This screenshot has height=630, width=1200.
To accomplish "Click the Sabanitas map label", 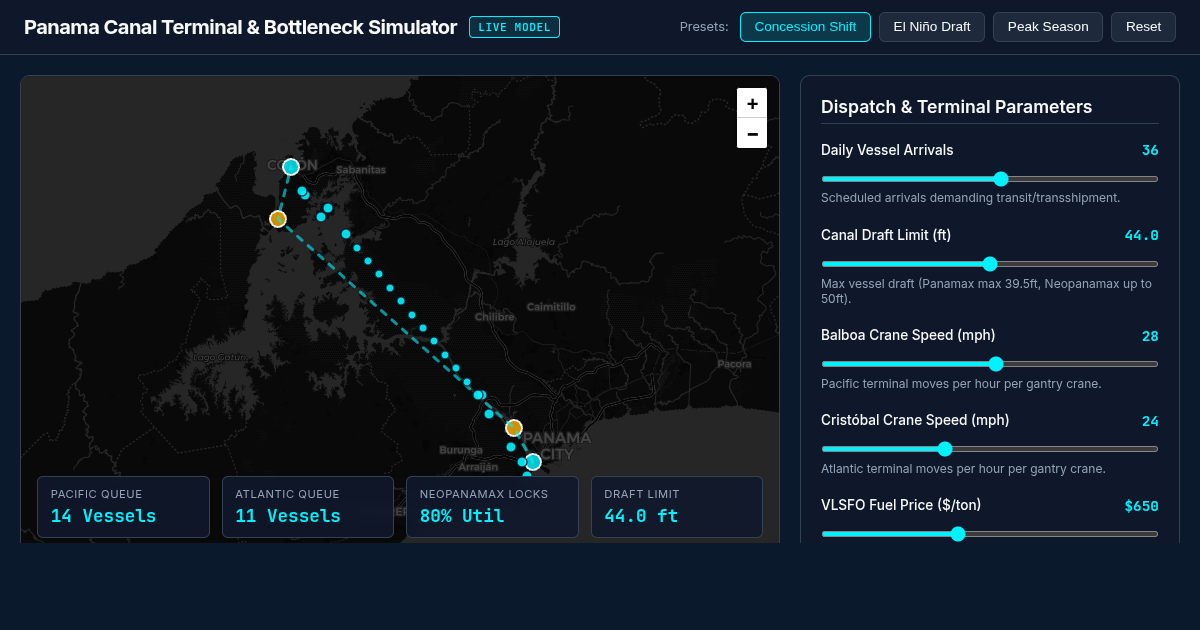I will (x=361, y=170).
